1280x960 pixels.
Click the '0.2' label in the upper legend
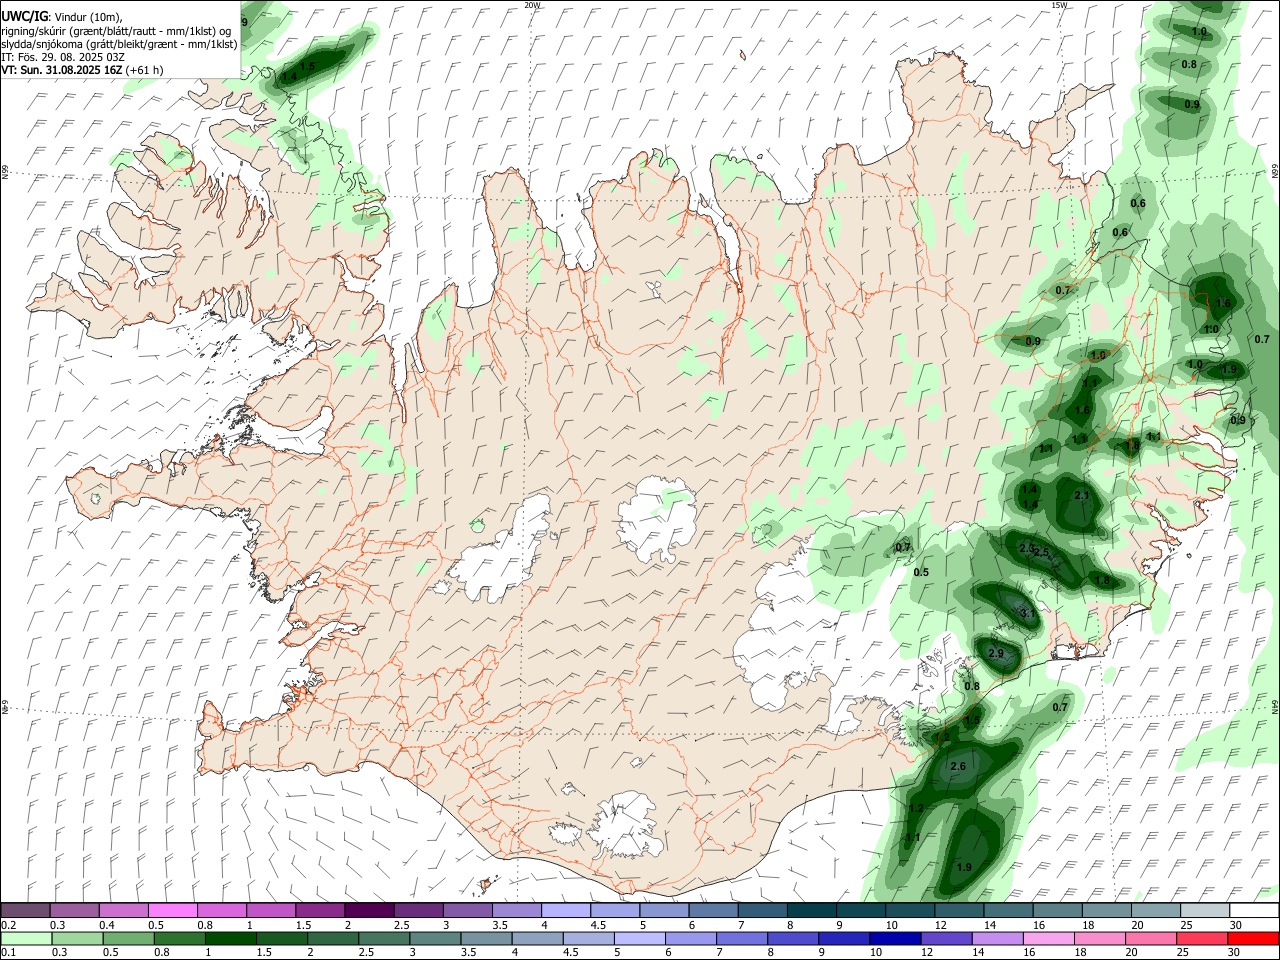(x=9, y=925)
